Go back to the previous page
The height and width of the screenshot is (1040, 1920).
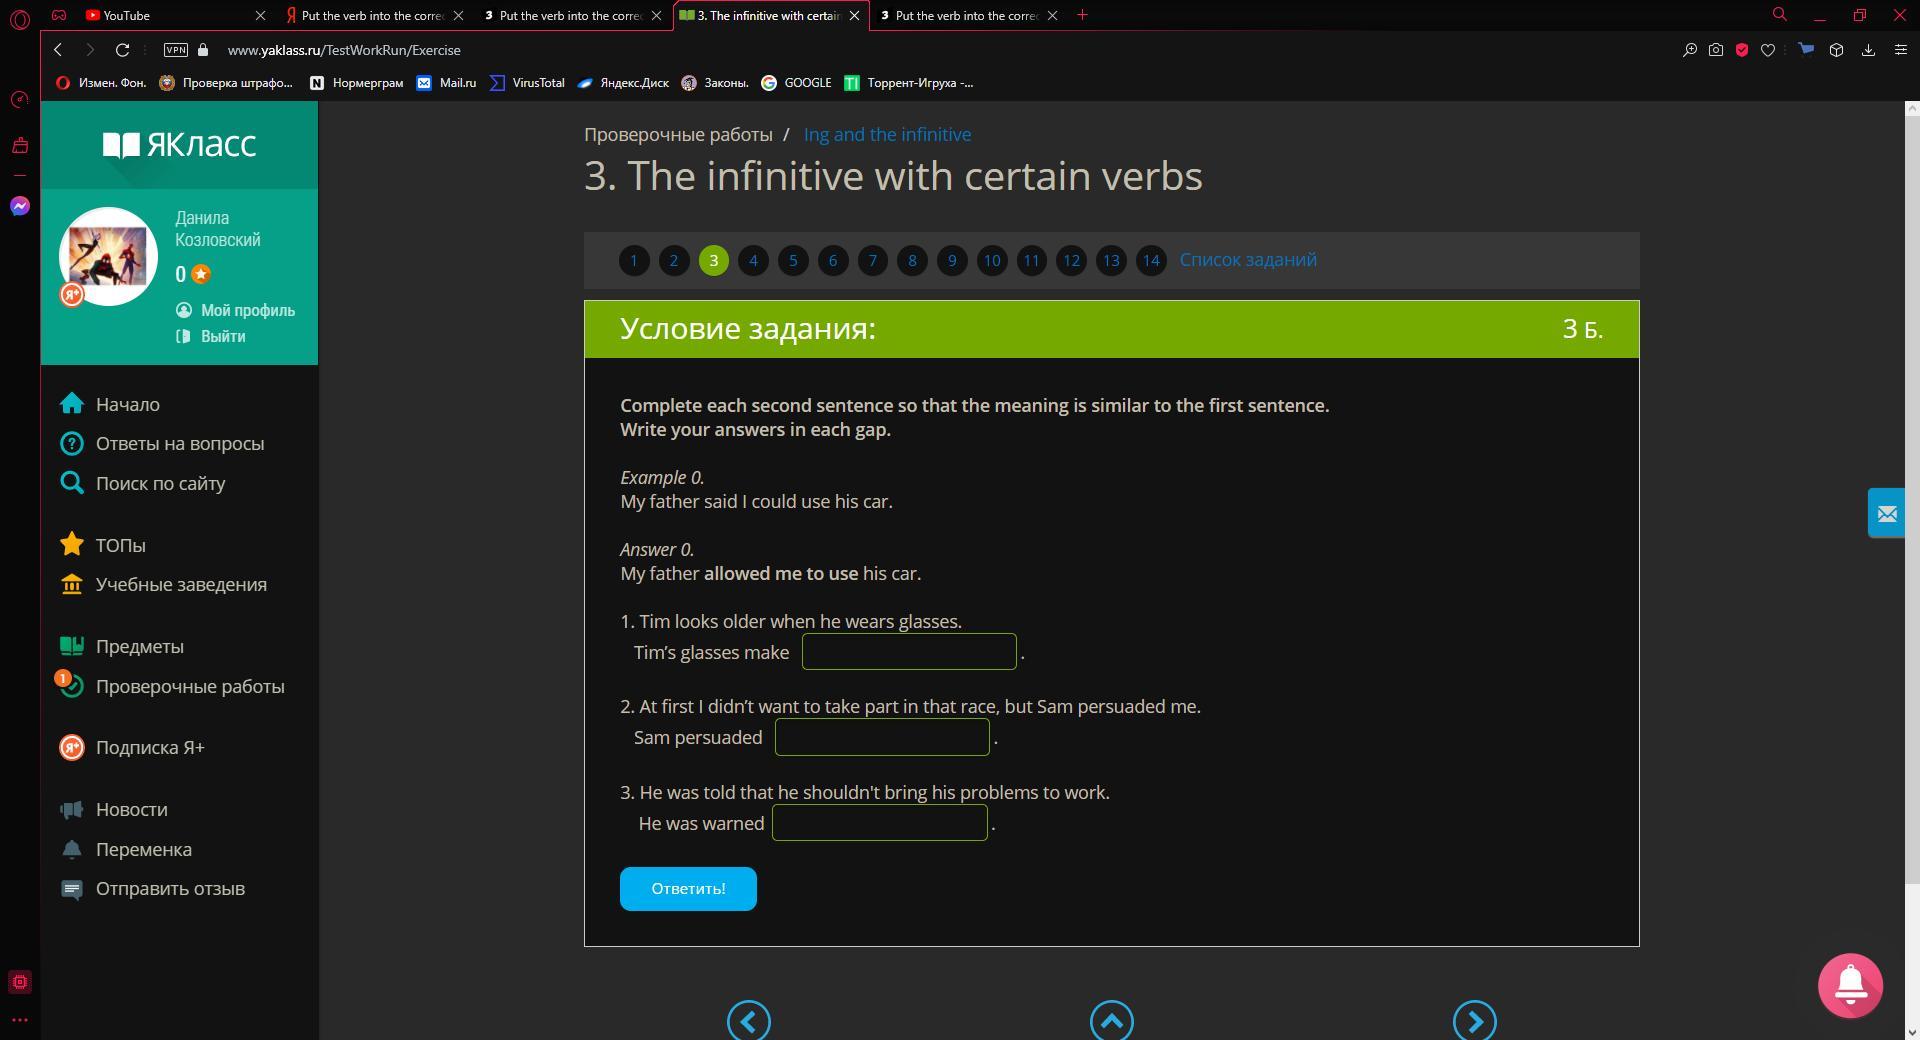[x=58, y=50]
